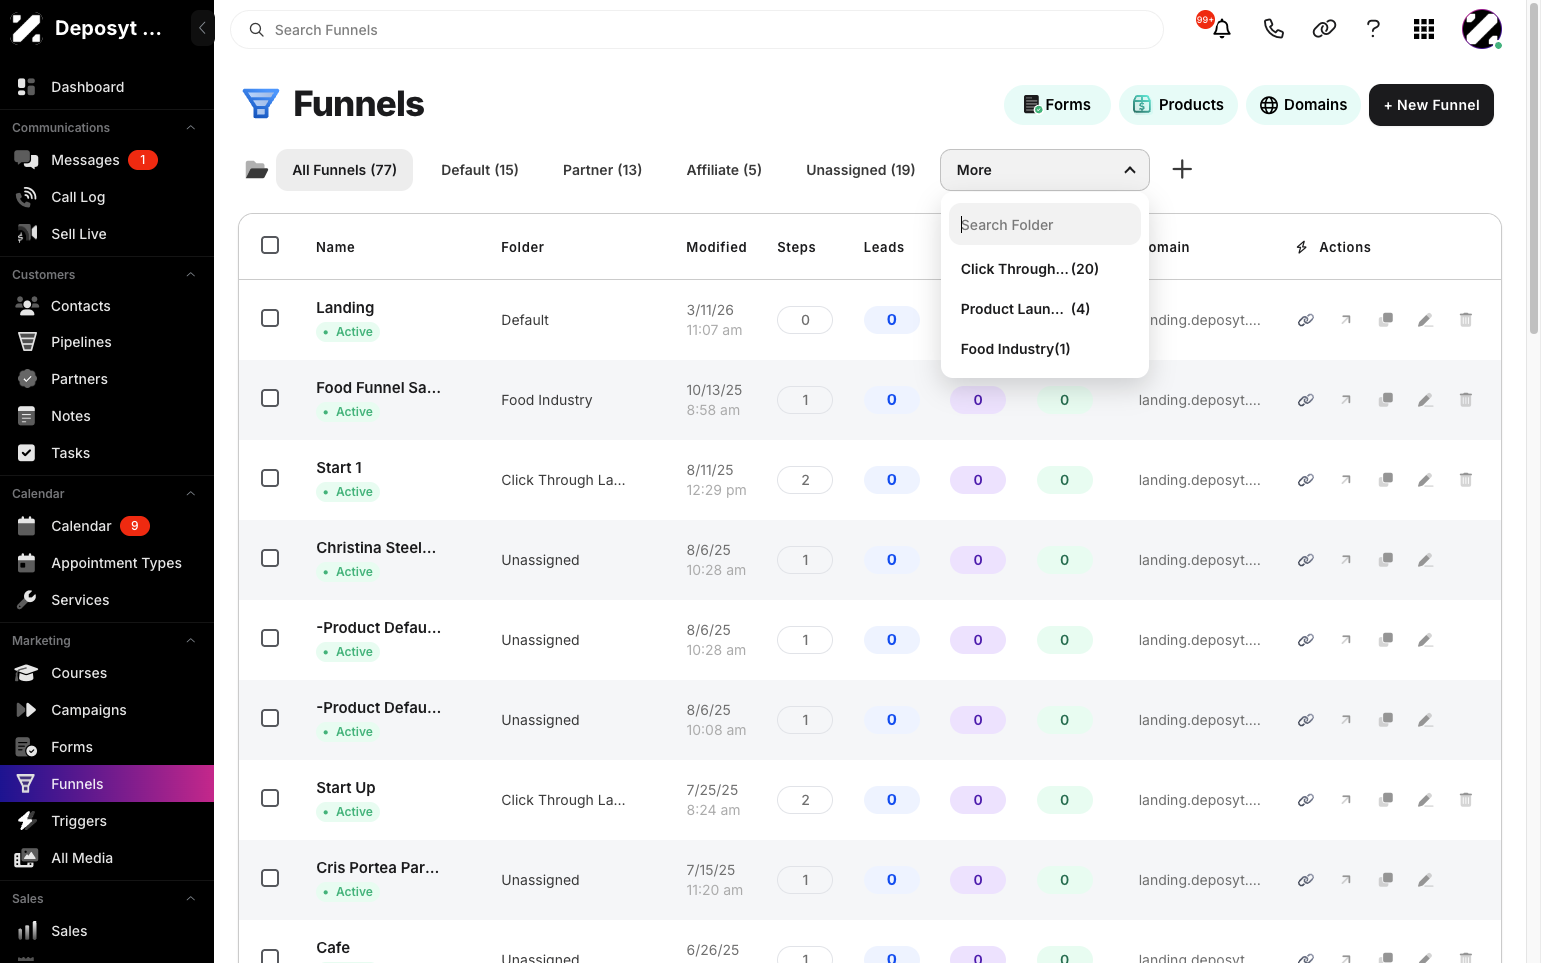Toggle the select-all checkbox in table header

pyautogui.click(x=270, y=245)
